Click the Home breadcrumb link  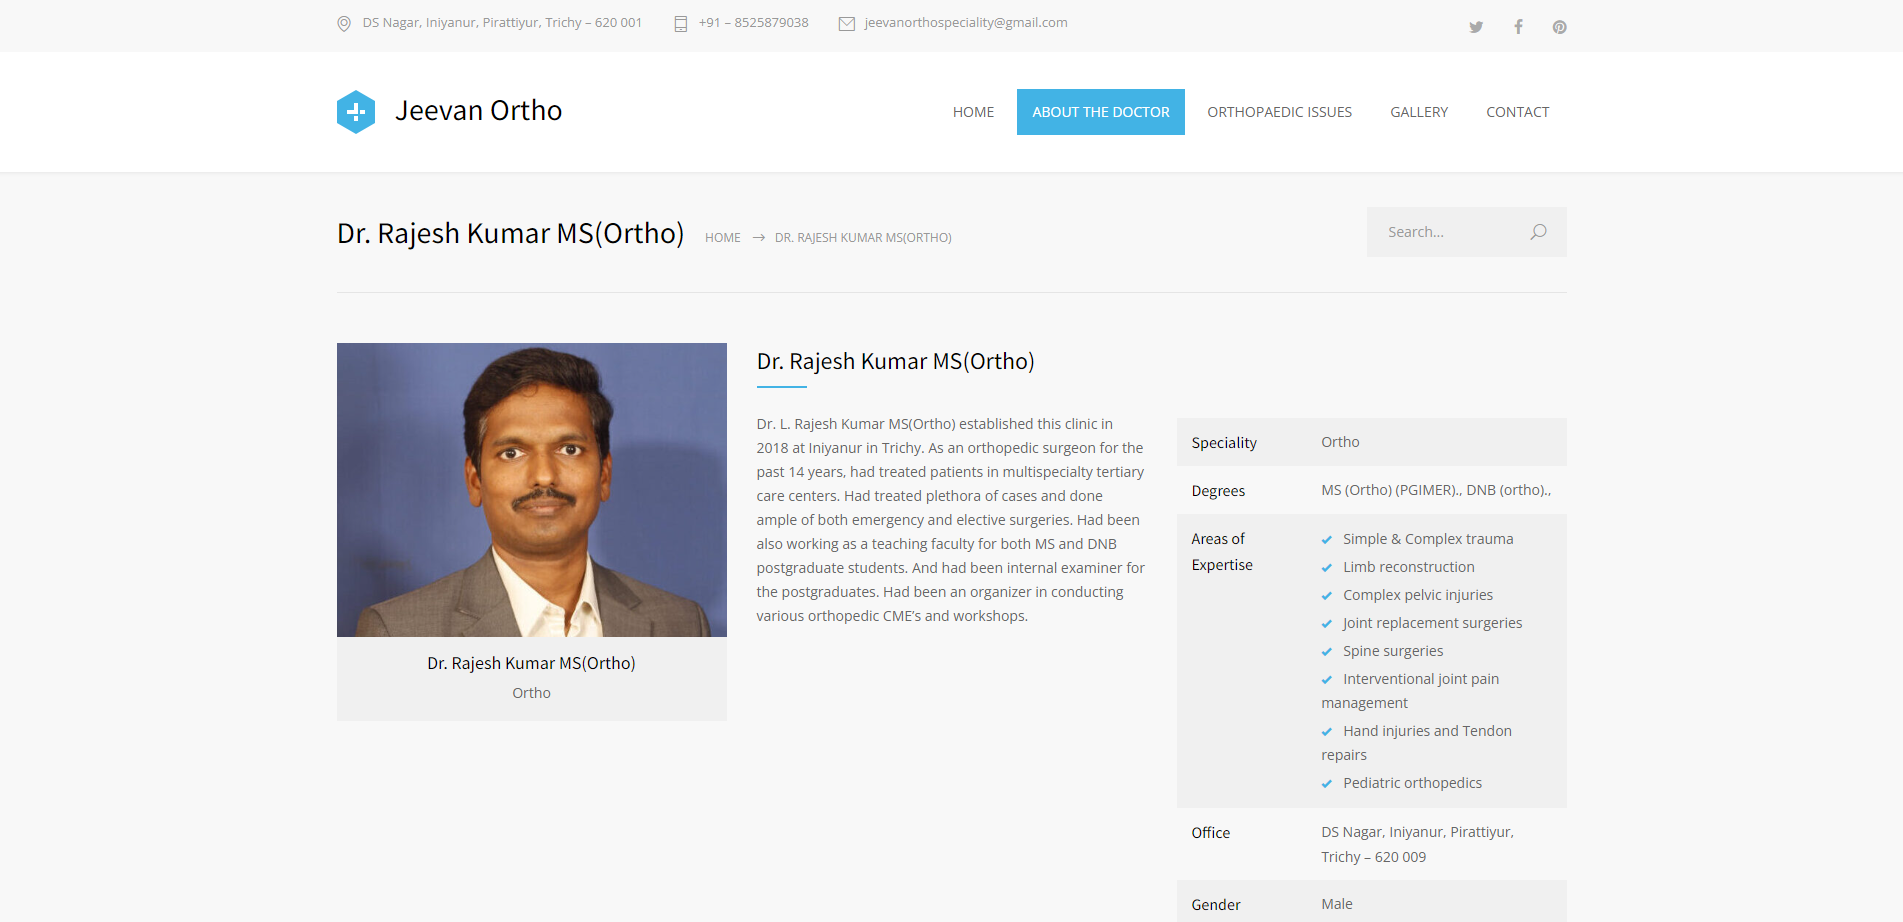point(722,238)
